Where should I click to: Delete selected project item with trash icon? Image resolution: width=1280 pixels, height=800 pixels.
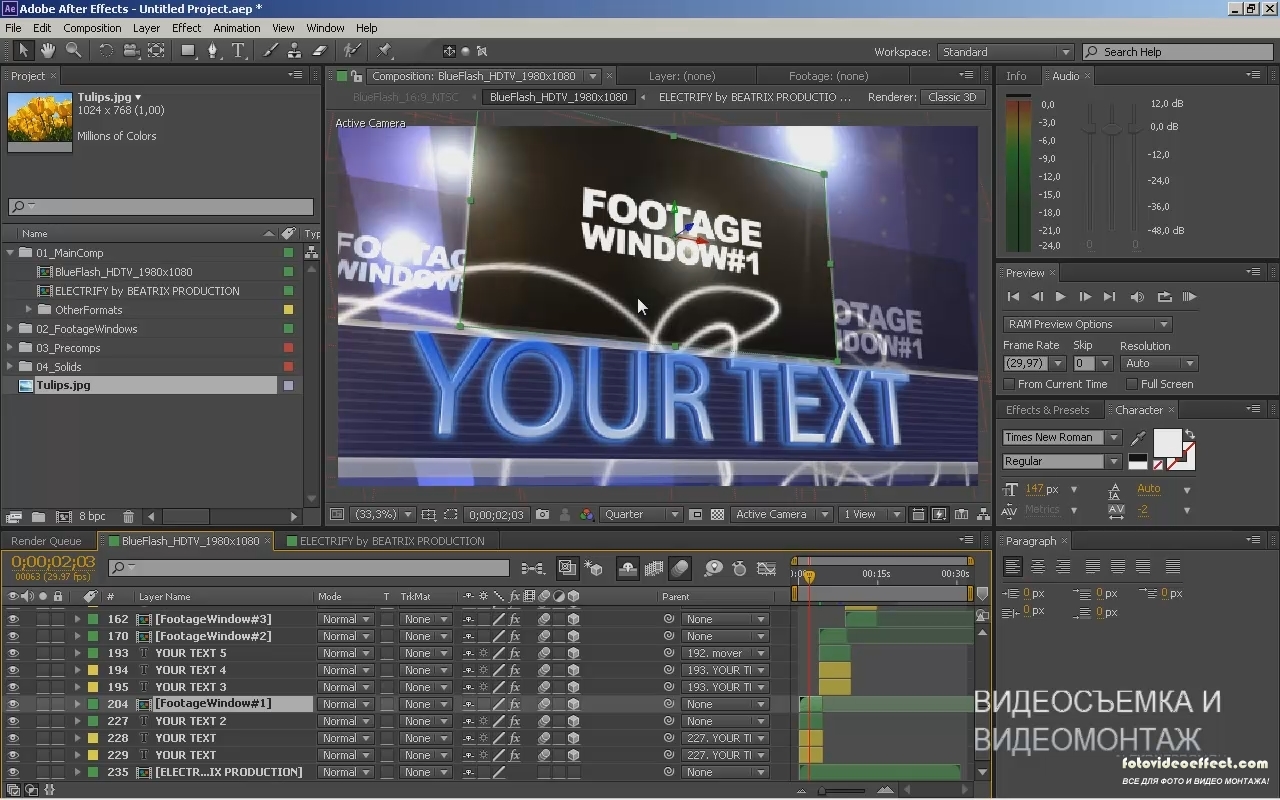click(128, 517)
